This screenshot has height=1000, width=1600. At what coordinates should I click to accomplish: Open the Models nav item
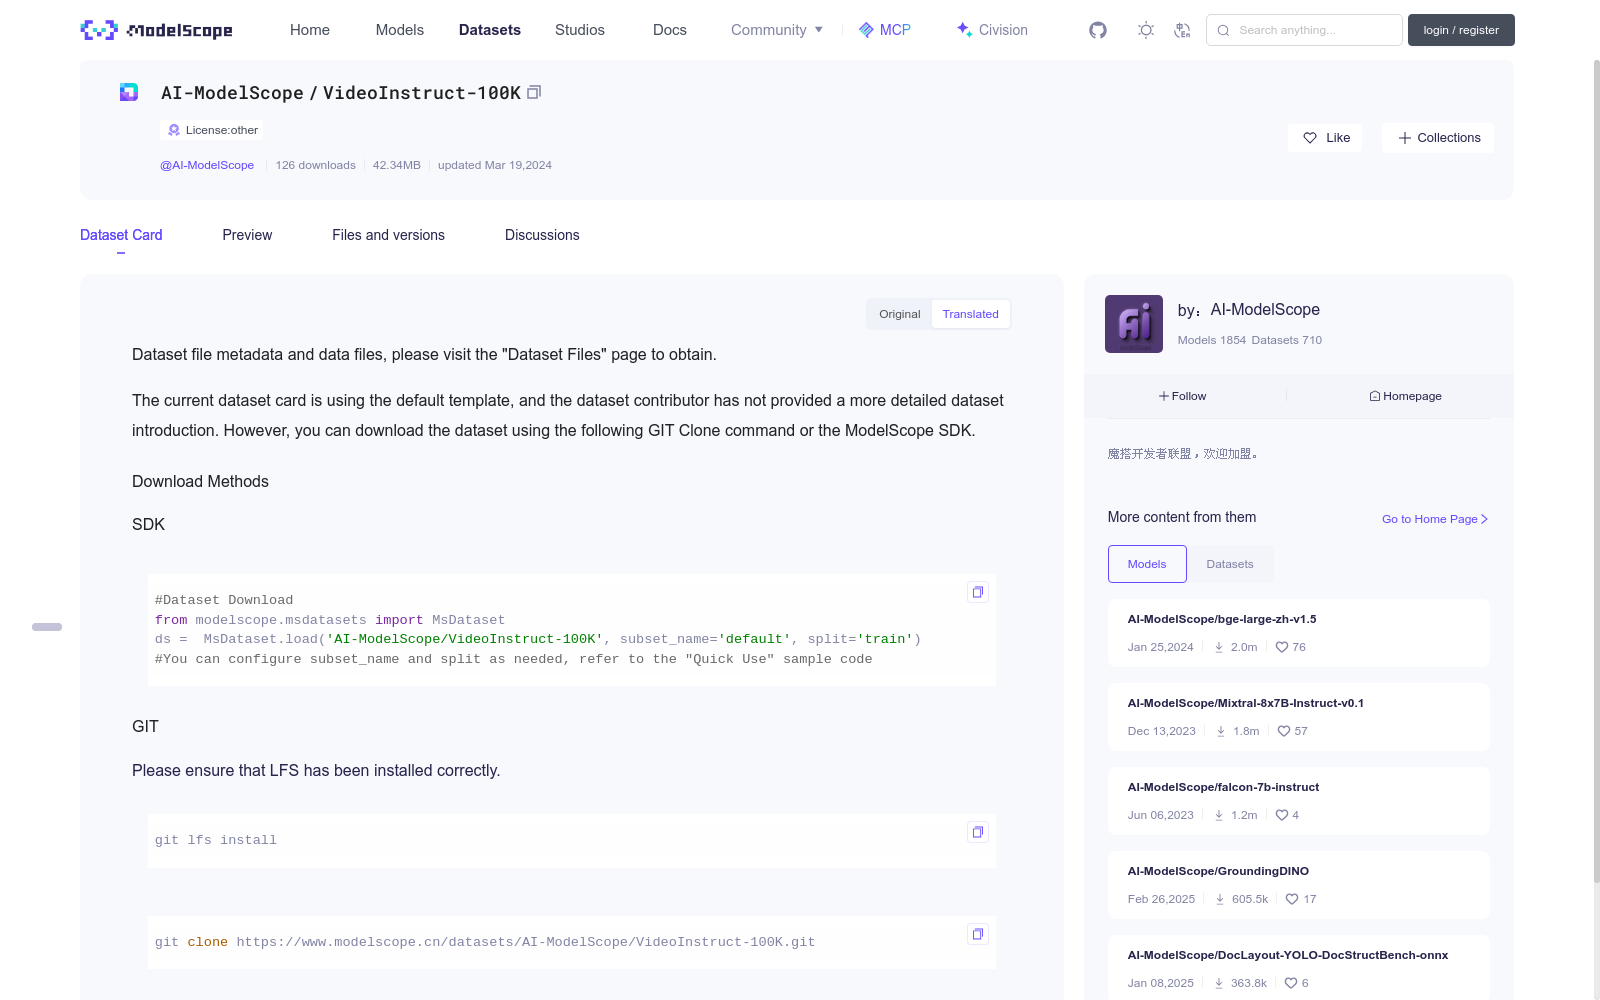[400, 30]
